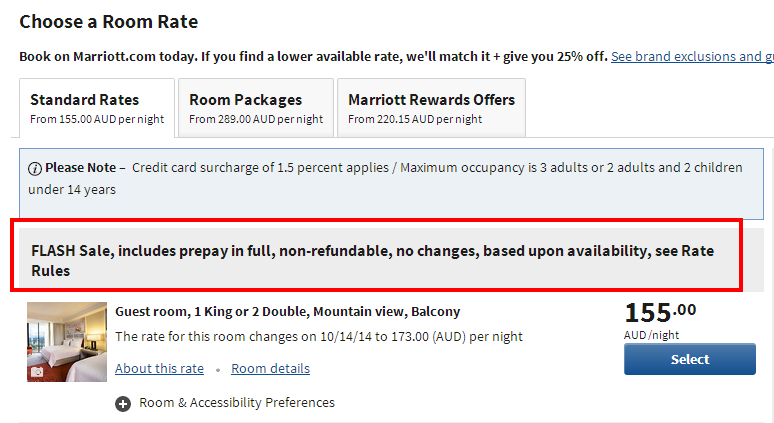Click the Guest room Mountain view title
The height and width of the screenshot is (423, 774).
tap(287, 312)
